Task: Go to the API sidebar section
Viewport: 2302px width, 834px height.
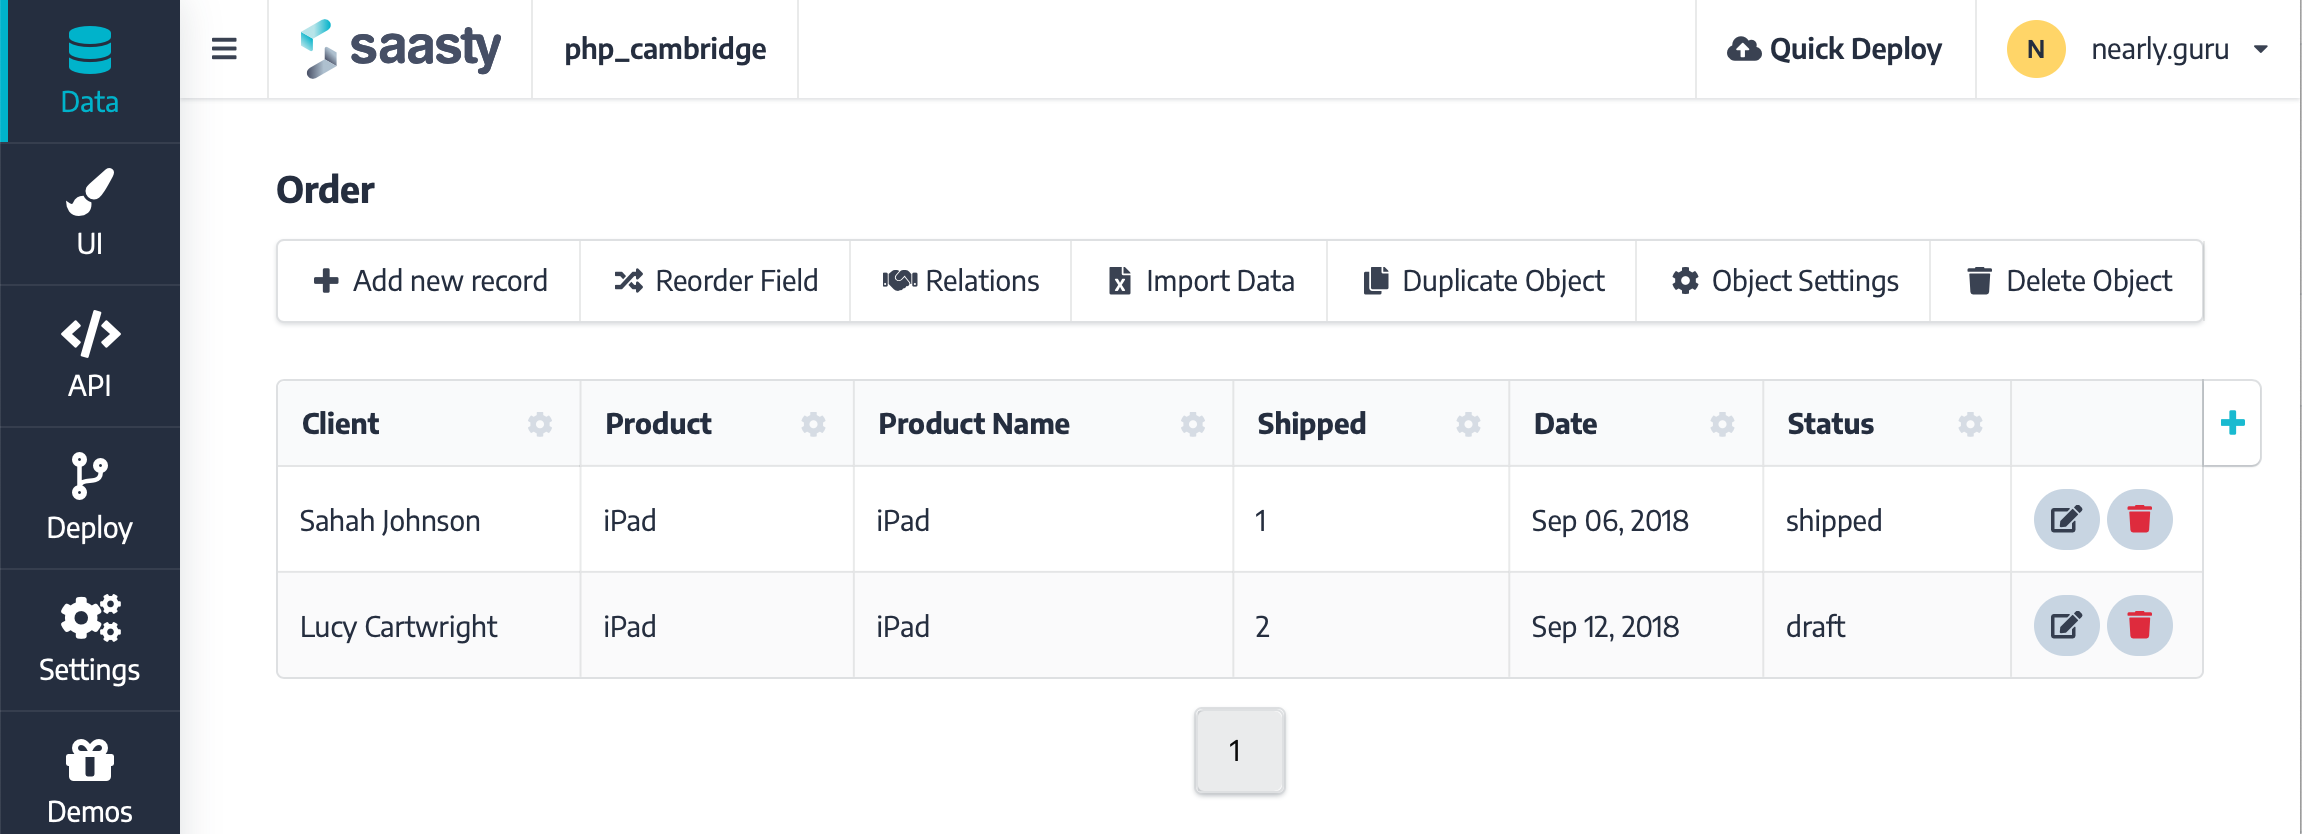Action: 90,356
